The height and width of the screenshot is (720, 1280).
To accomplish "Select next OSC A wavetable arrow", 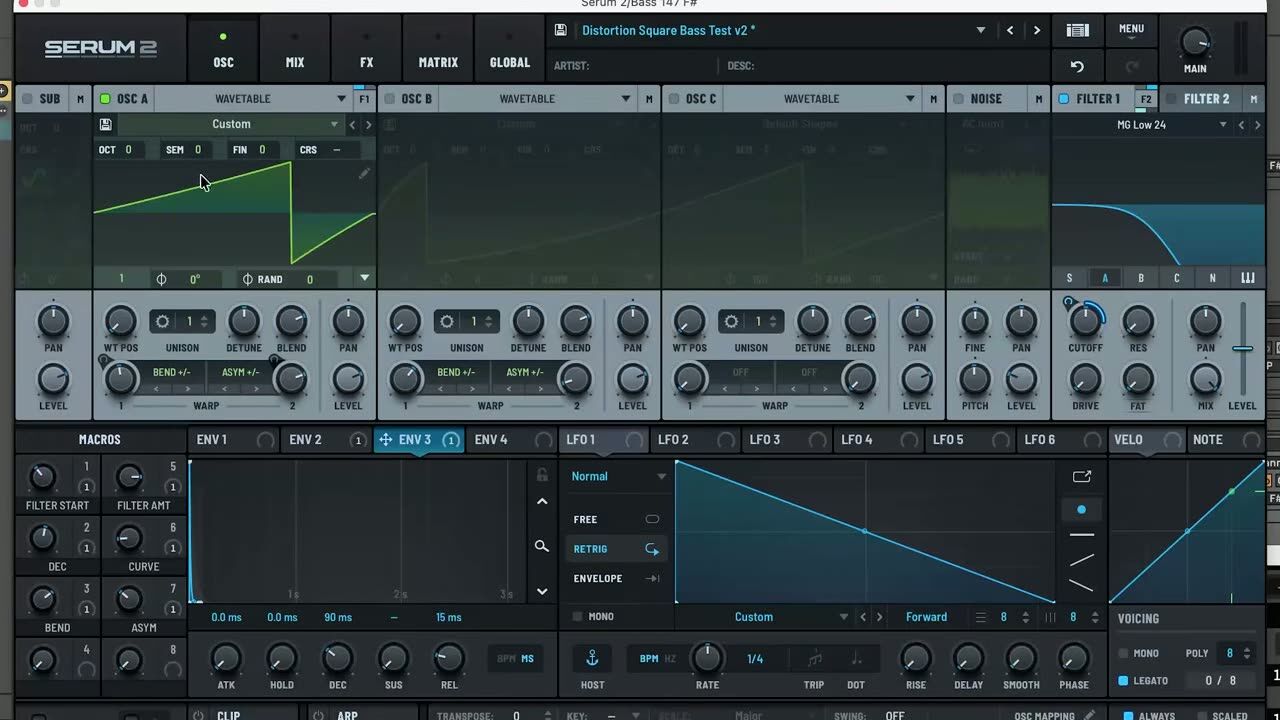I will tap(368, 125).
